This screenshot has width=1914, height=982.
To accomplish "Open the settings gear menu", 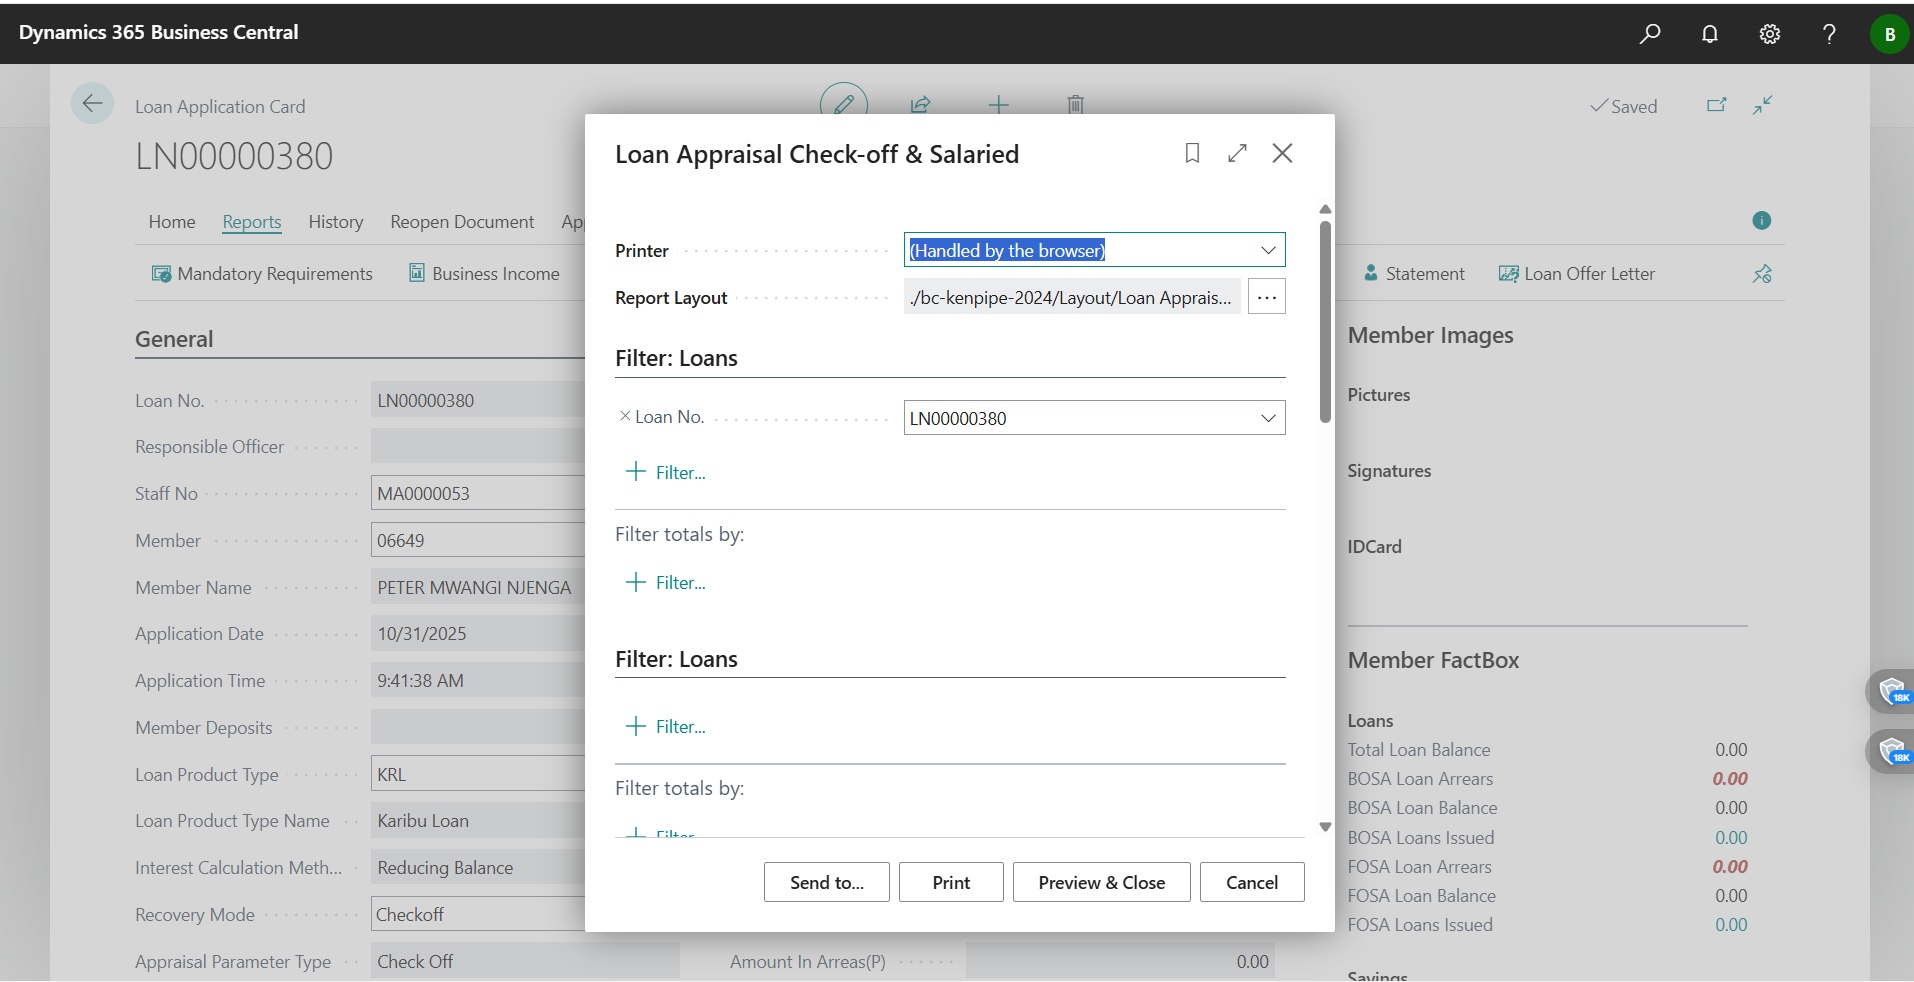I will tap(1769, 33).
